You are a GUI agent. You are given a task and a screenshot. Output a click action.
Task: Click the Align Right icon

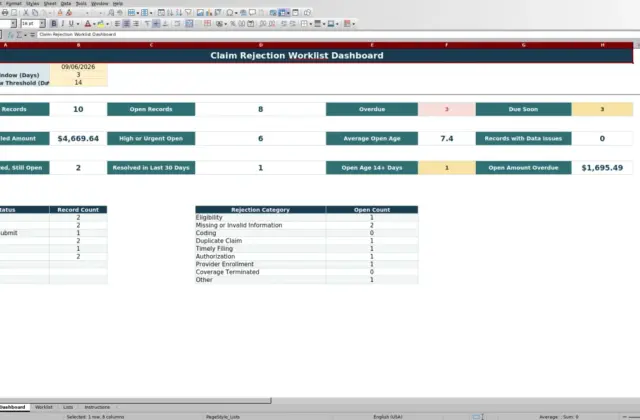(x=136, y=24)
